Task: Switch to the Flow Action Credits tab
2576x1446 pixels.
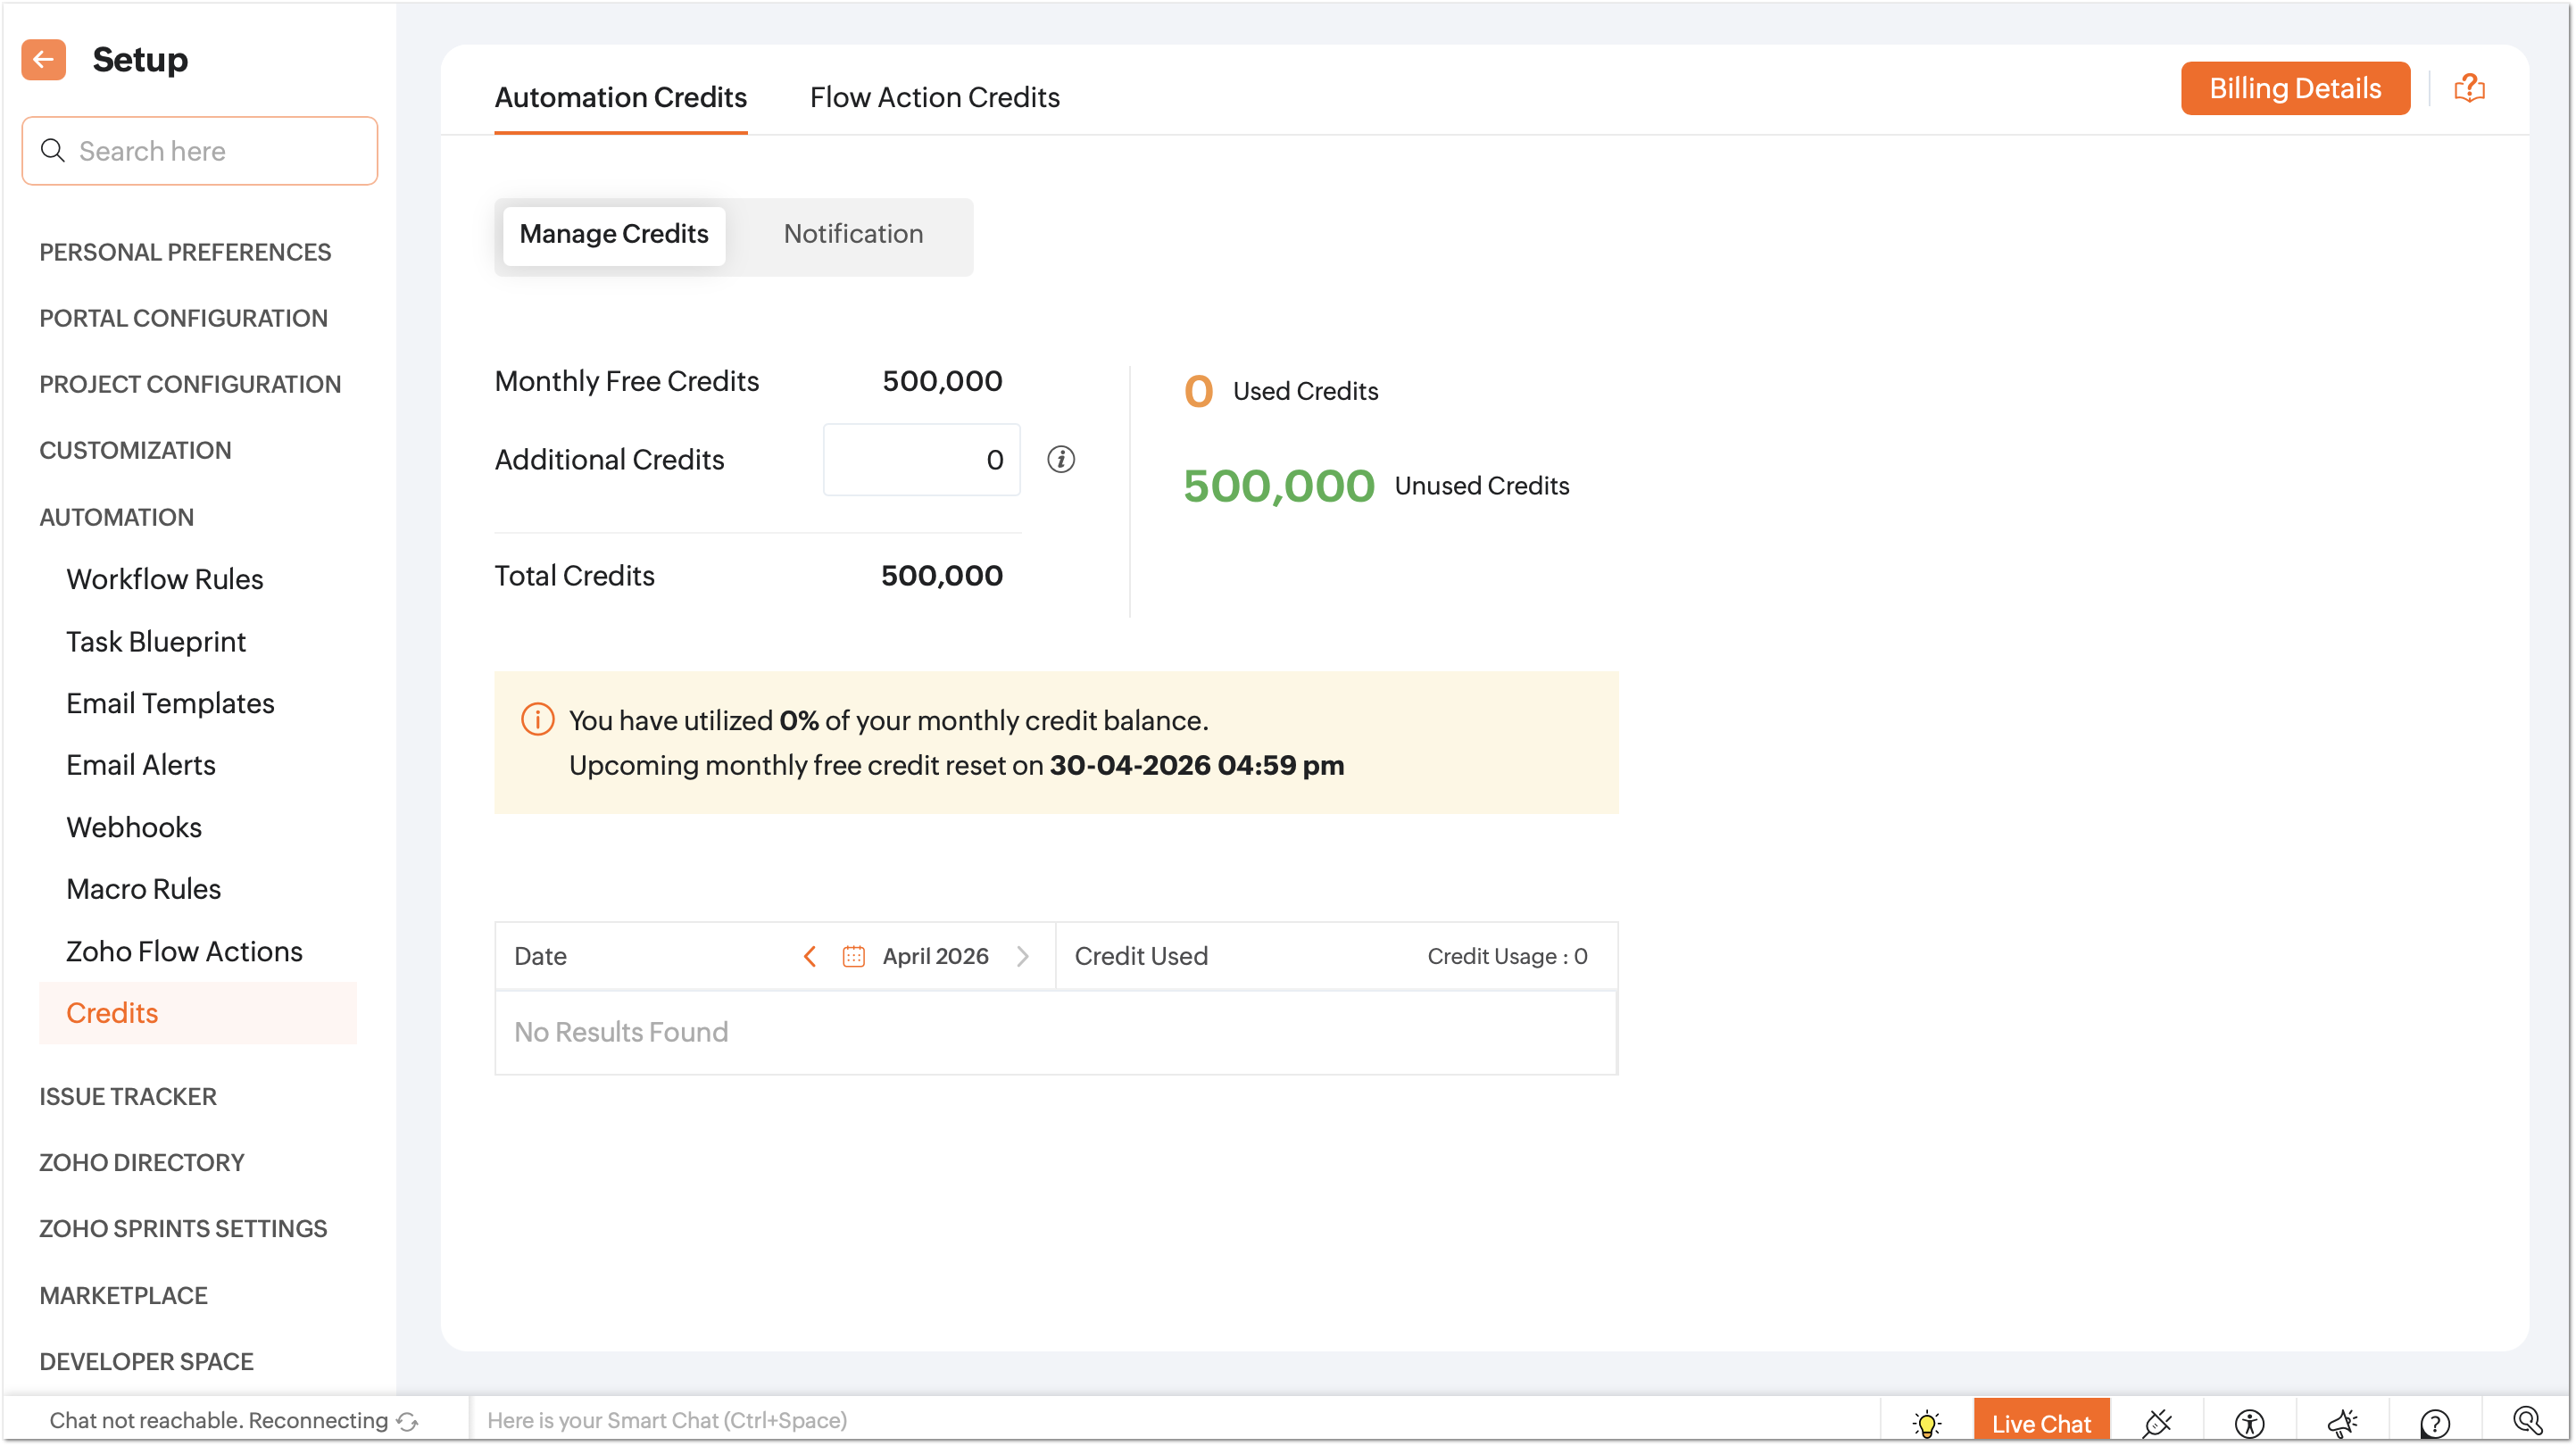Action: pos(934,97)
